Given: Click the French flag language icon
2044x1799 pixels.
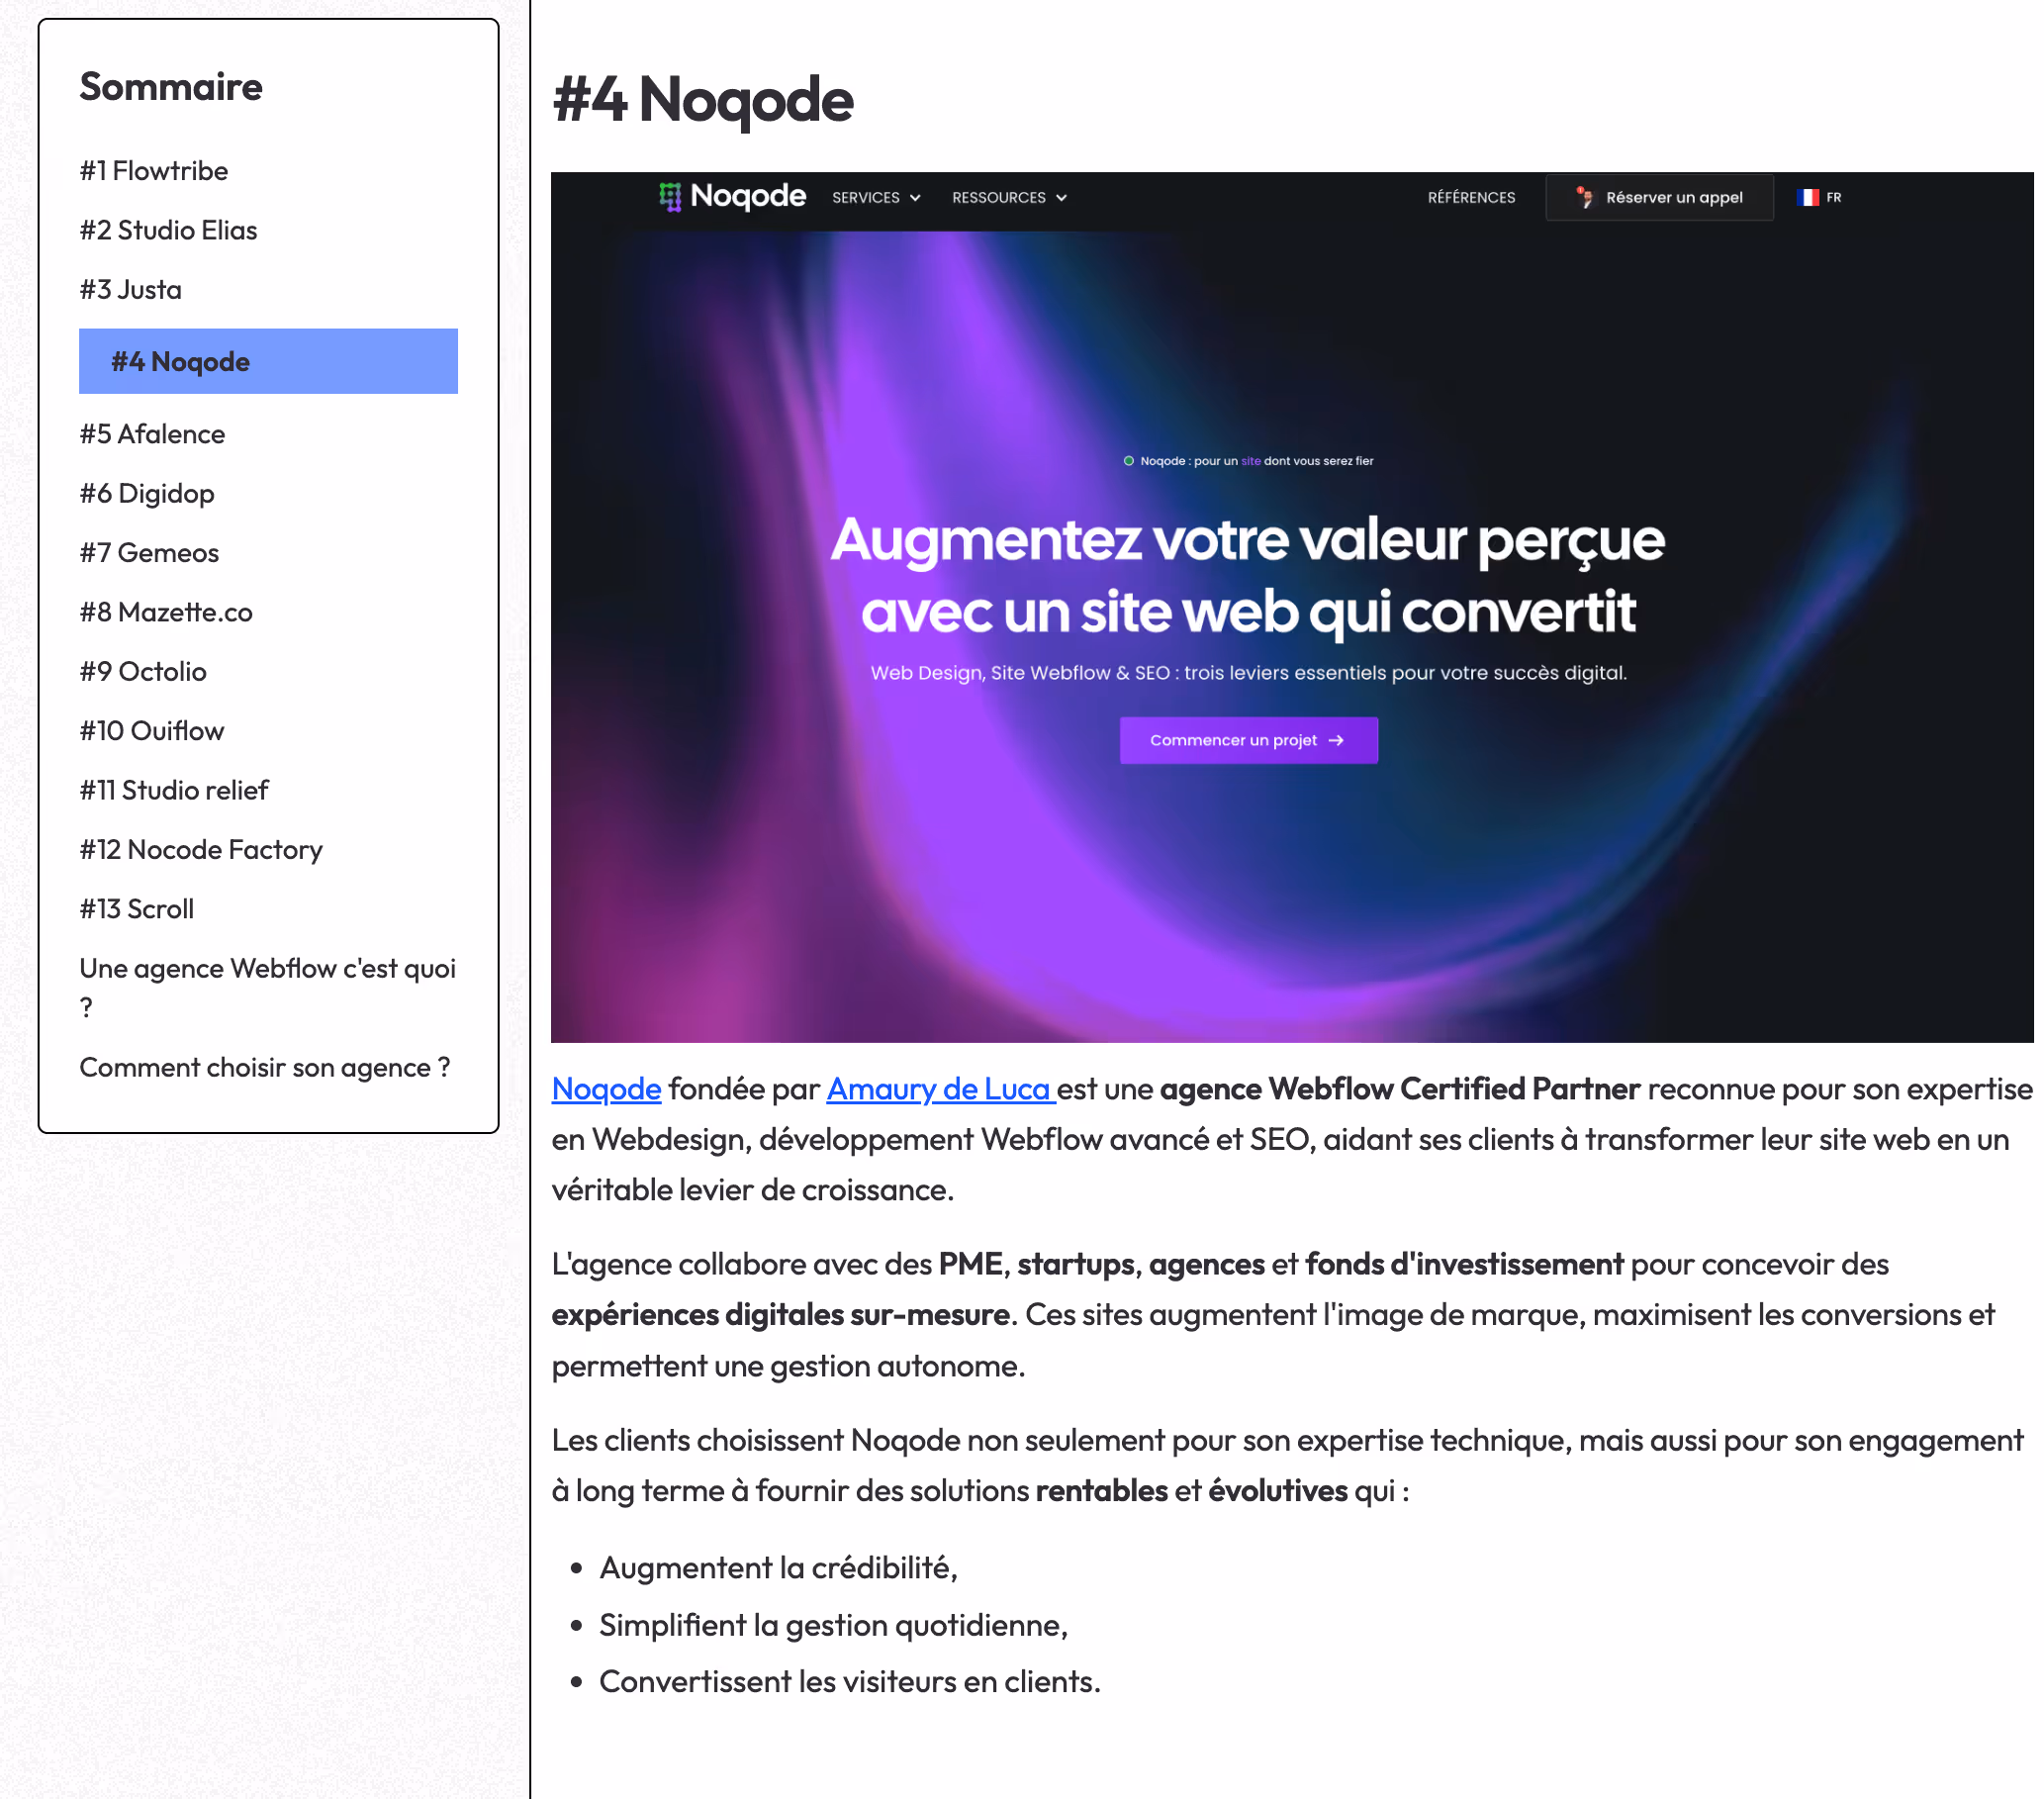Looking at the screenshot, I should pyautogui.click(x=1807, y=198).
